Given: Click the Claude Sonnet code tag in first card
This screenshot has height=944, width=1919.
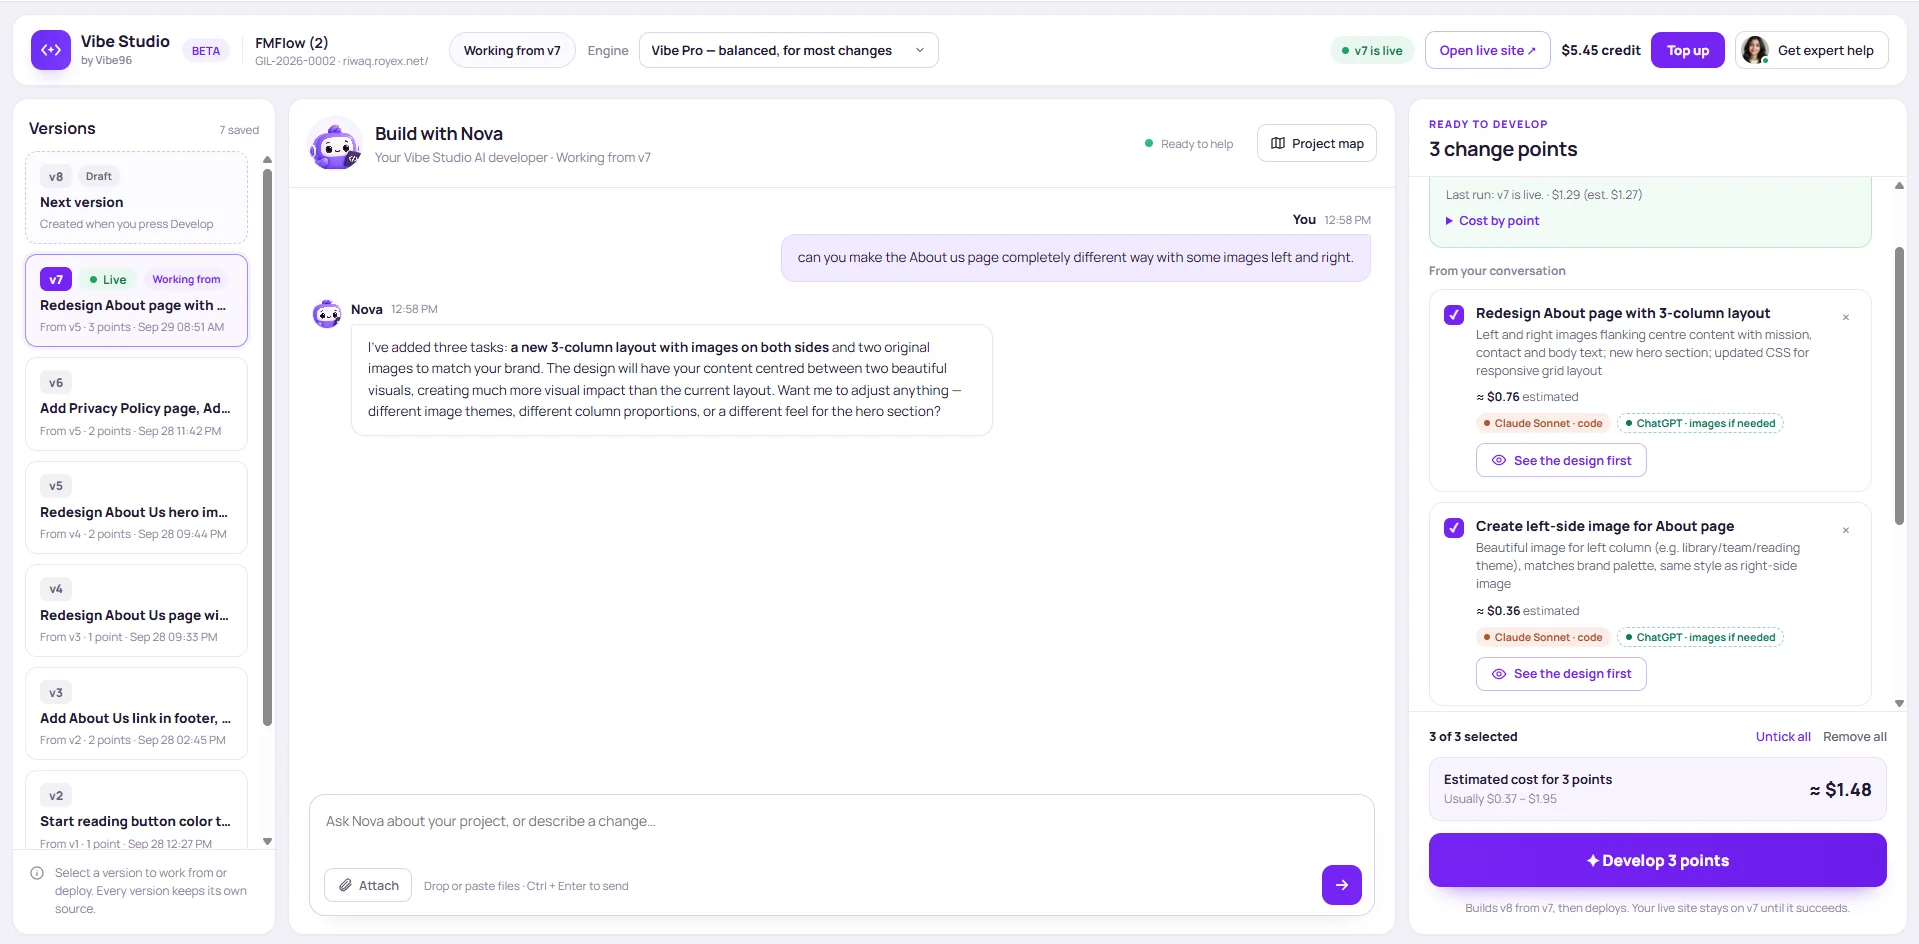Looking at the screenshot, I should tap(1543, 423).
